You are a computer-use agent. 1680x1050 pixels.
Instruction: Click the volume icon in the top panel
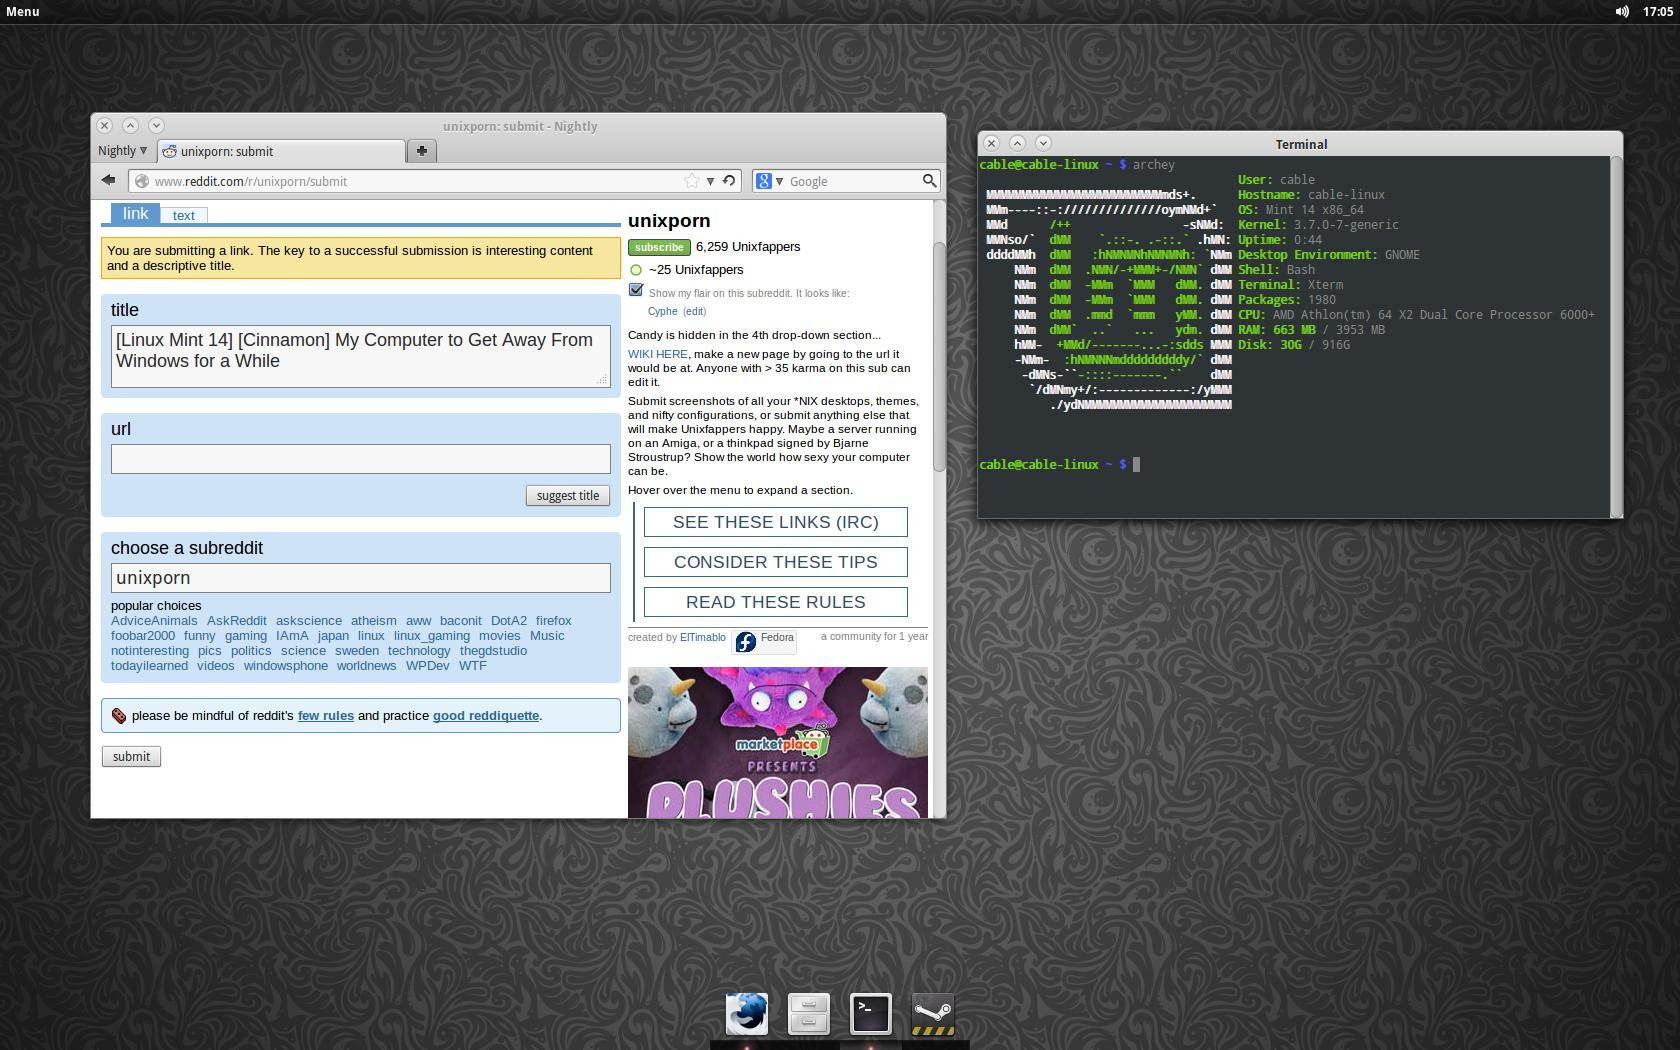pos(1621,12)
